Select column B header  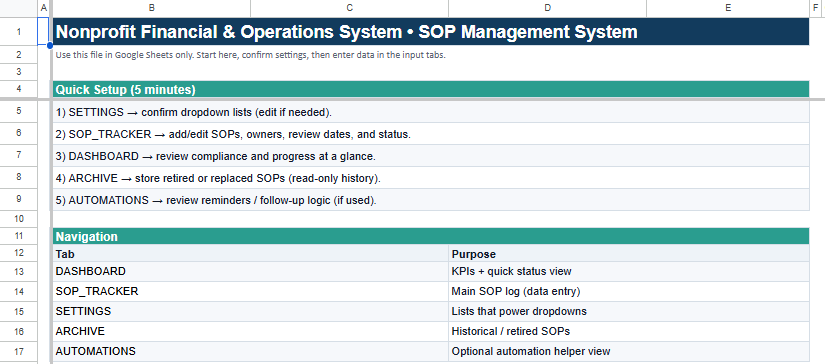(152, 8)
